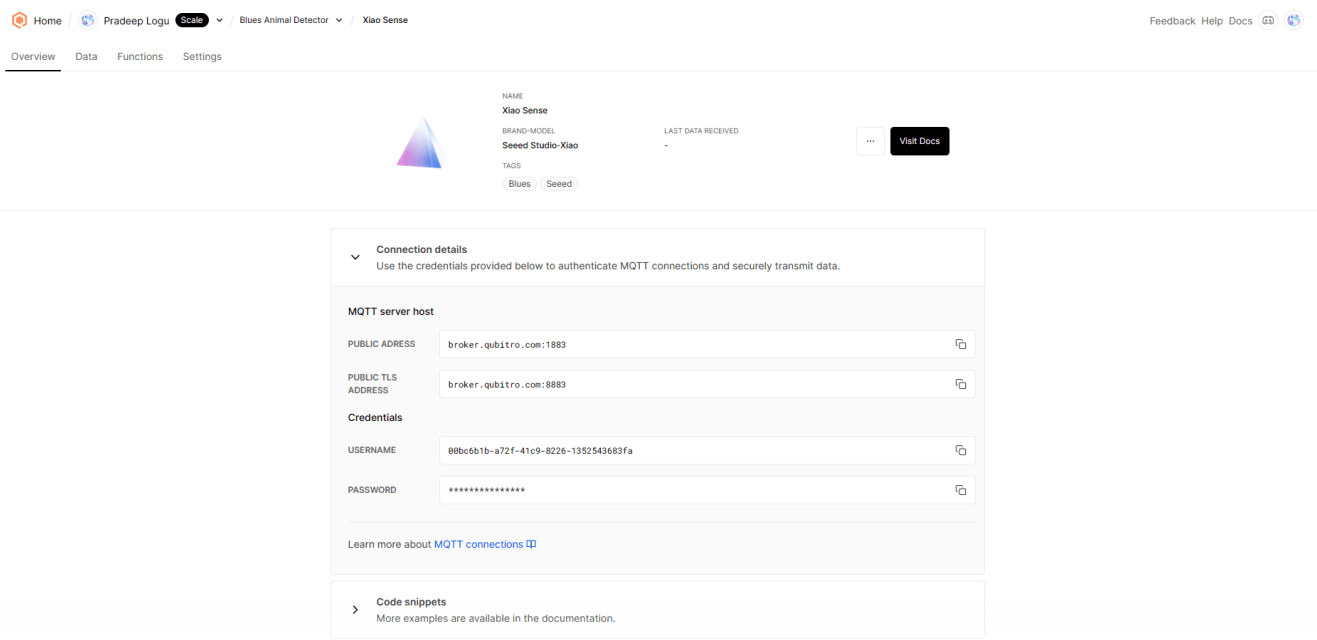
Task: Open the Docs link in header
Action: point(1240,20)
